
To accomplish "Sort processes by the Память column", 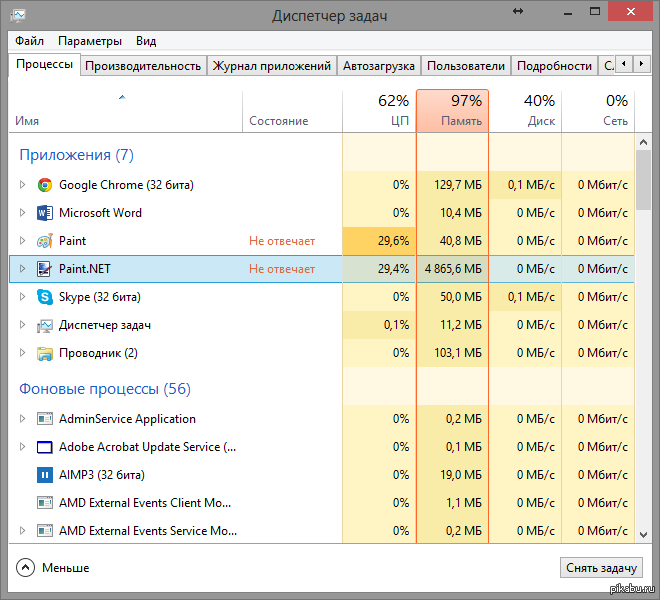I will click(452, 110).
